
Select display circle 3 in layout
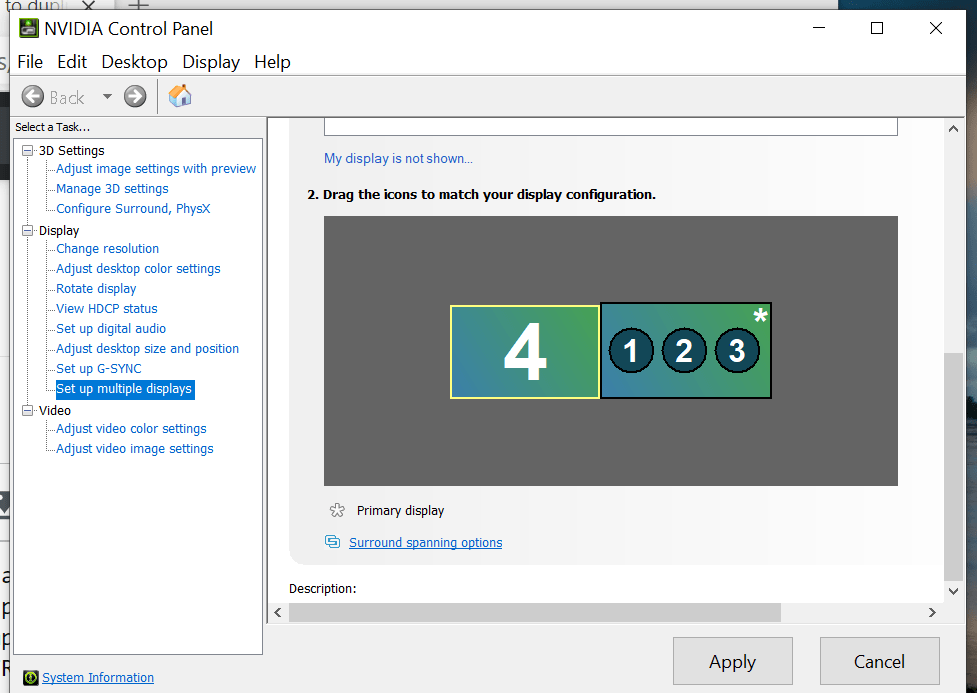click(x=737, y=351)
